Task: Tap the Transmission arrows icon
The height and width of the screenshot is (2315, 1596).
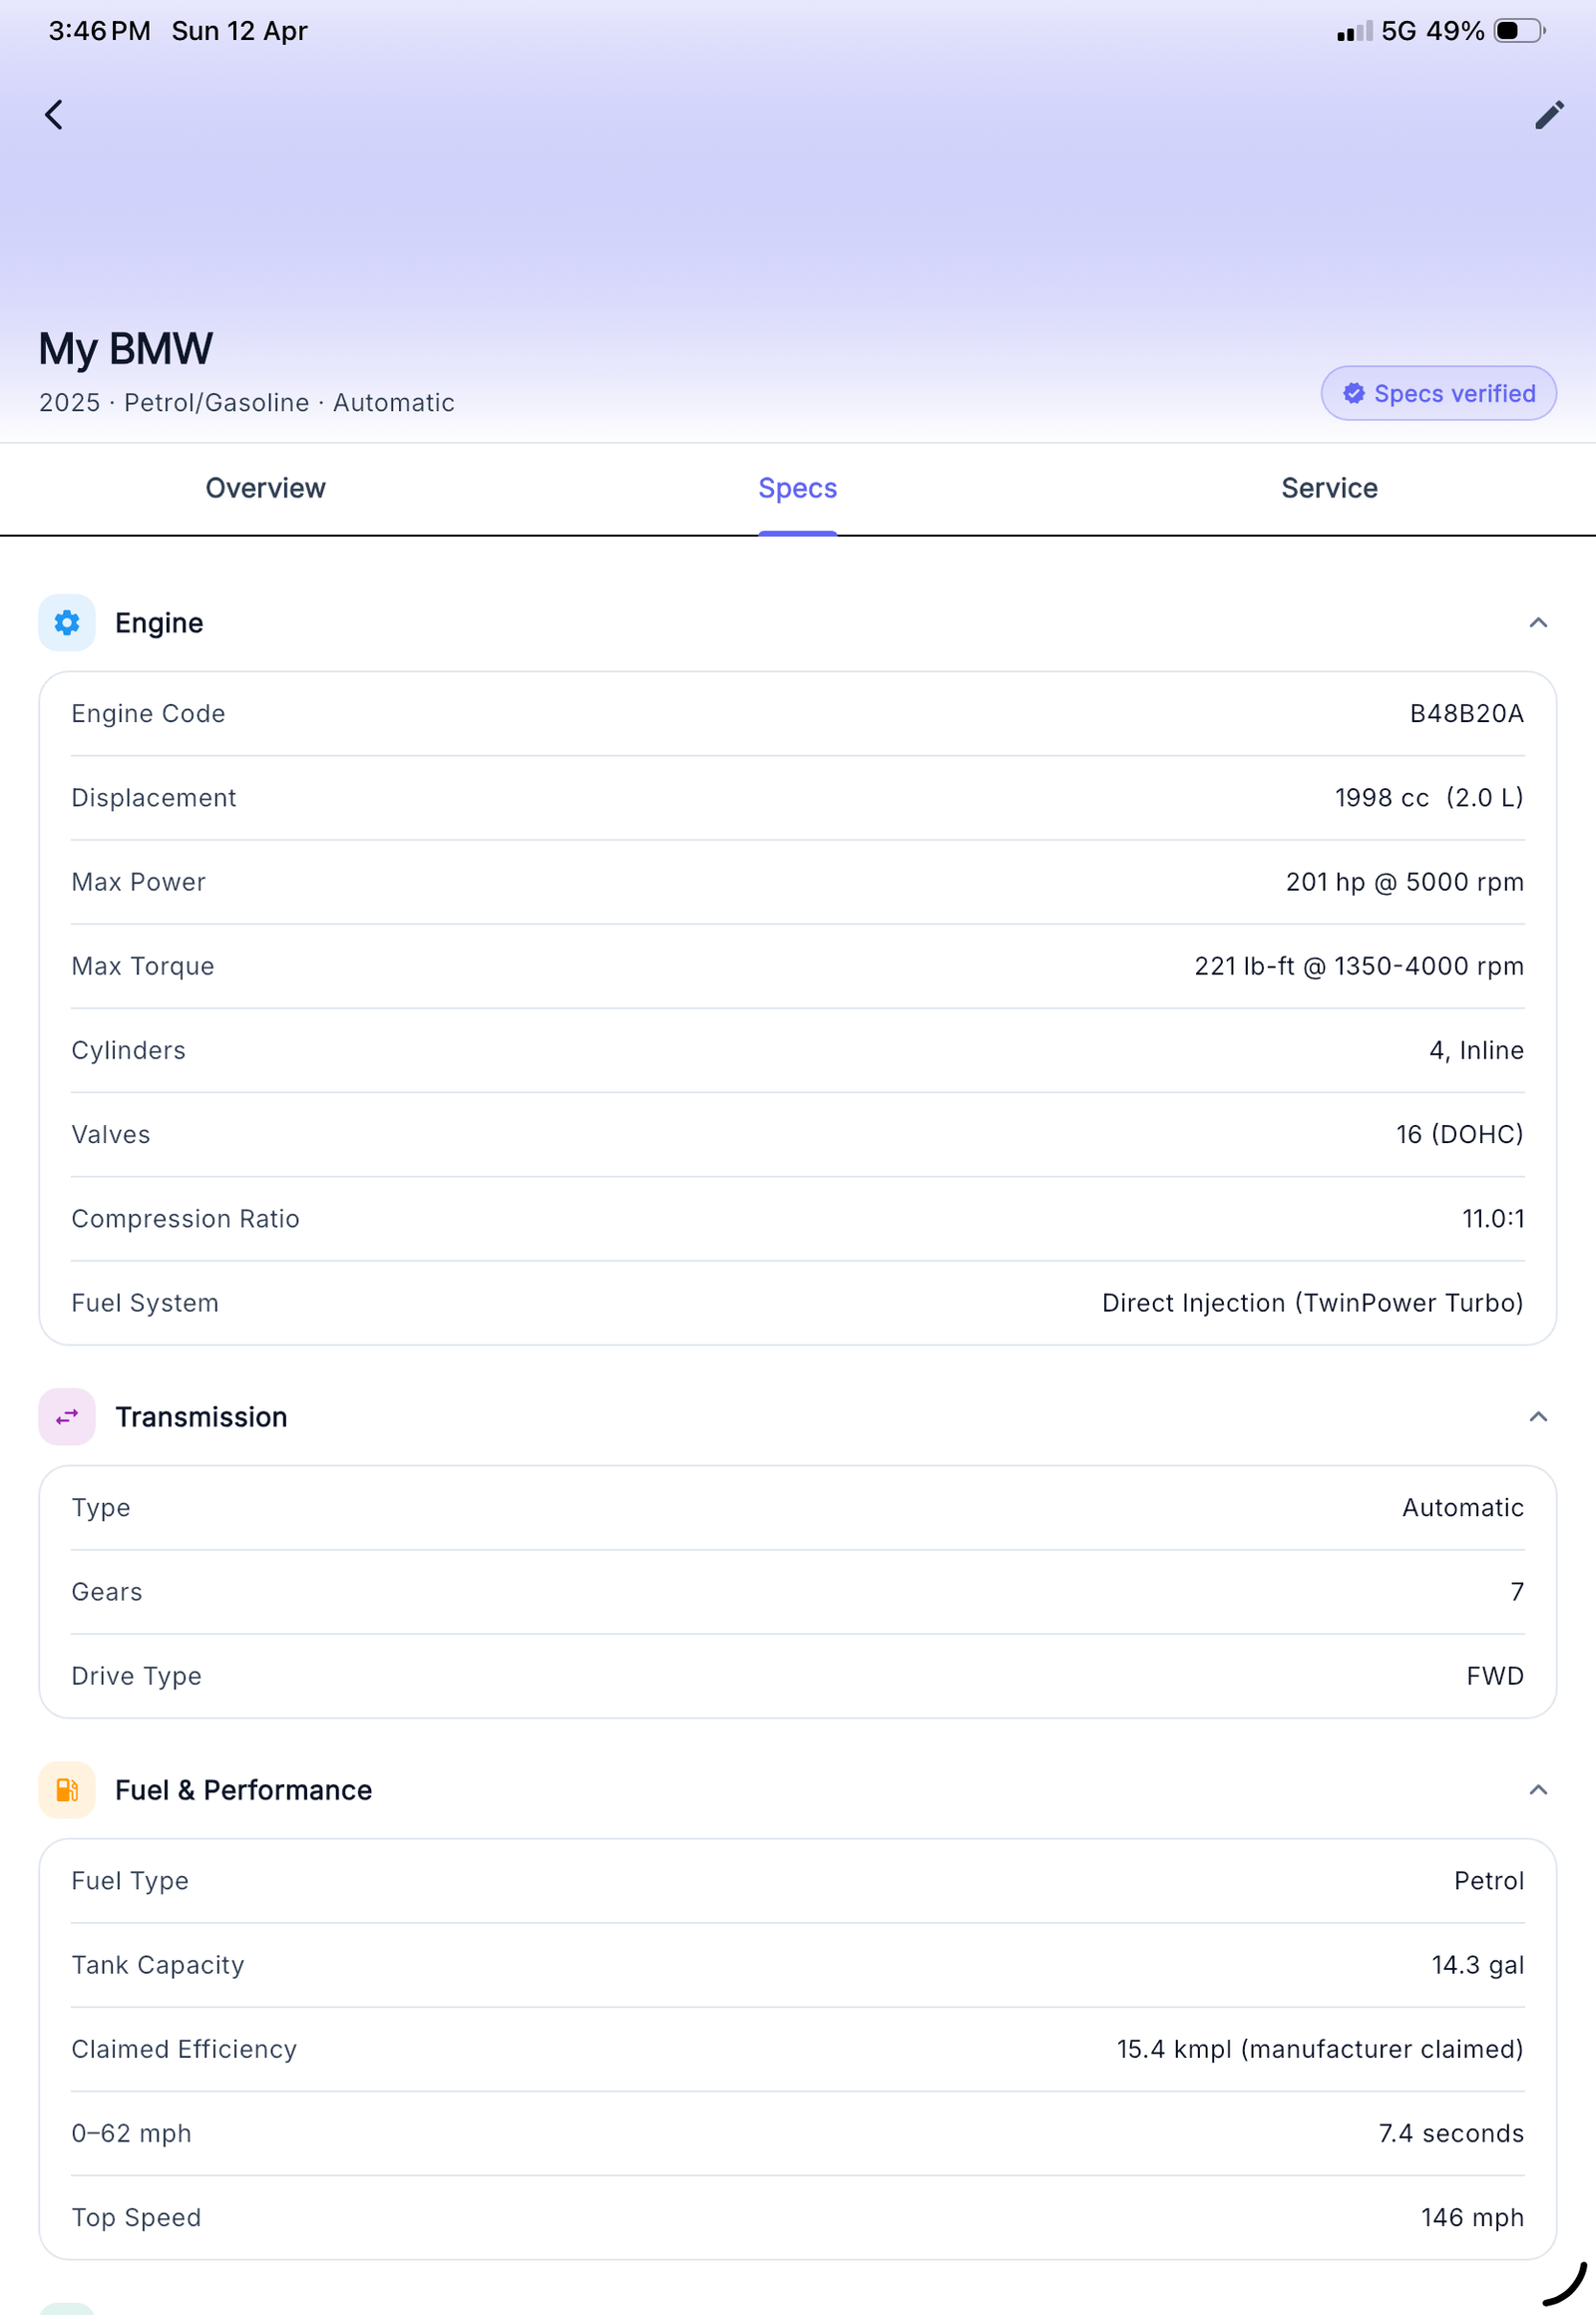Action: [67, 1417]
